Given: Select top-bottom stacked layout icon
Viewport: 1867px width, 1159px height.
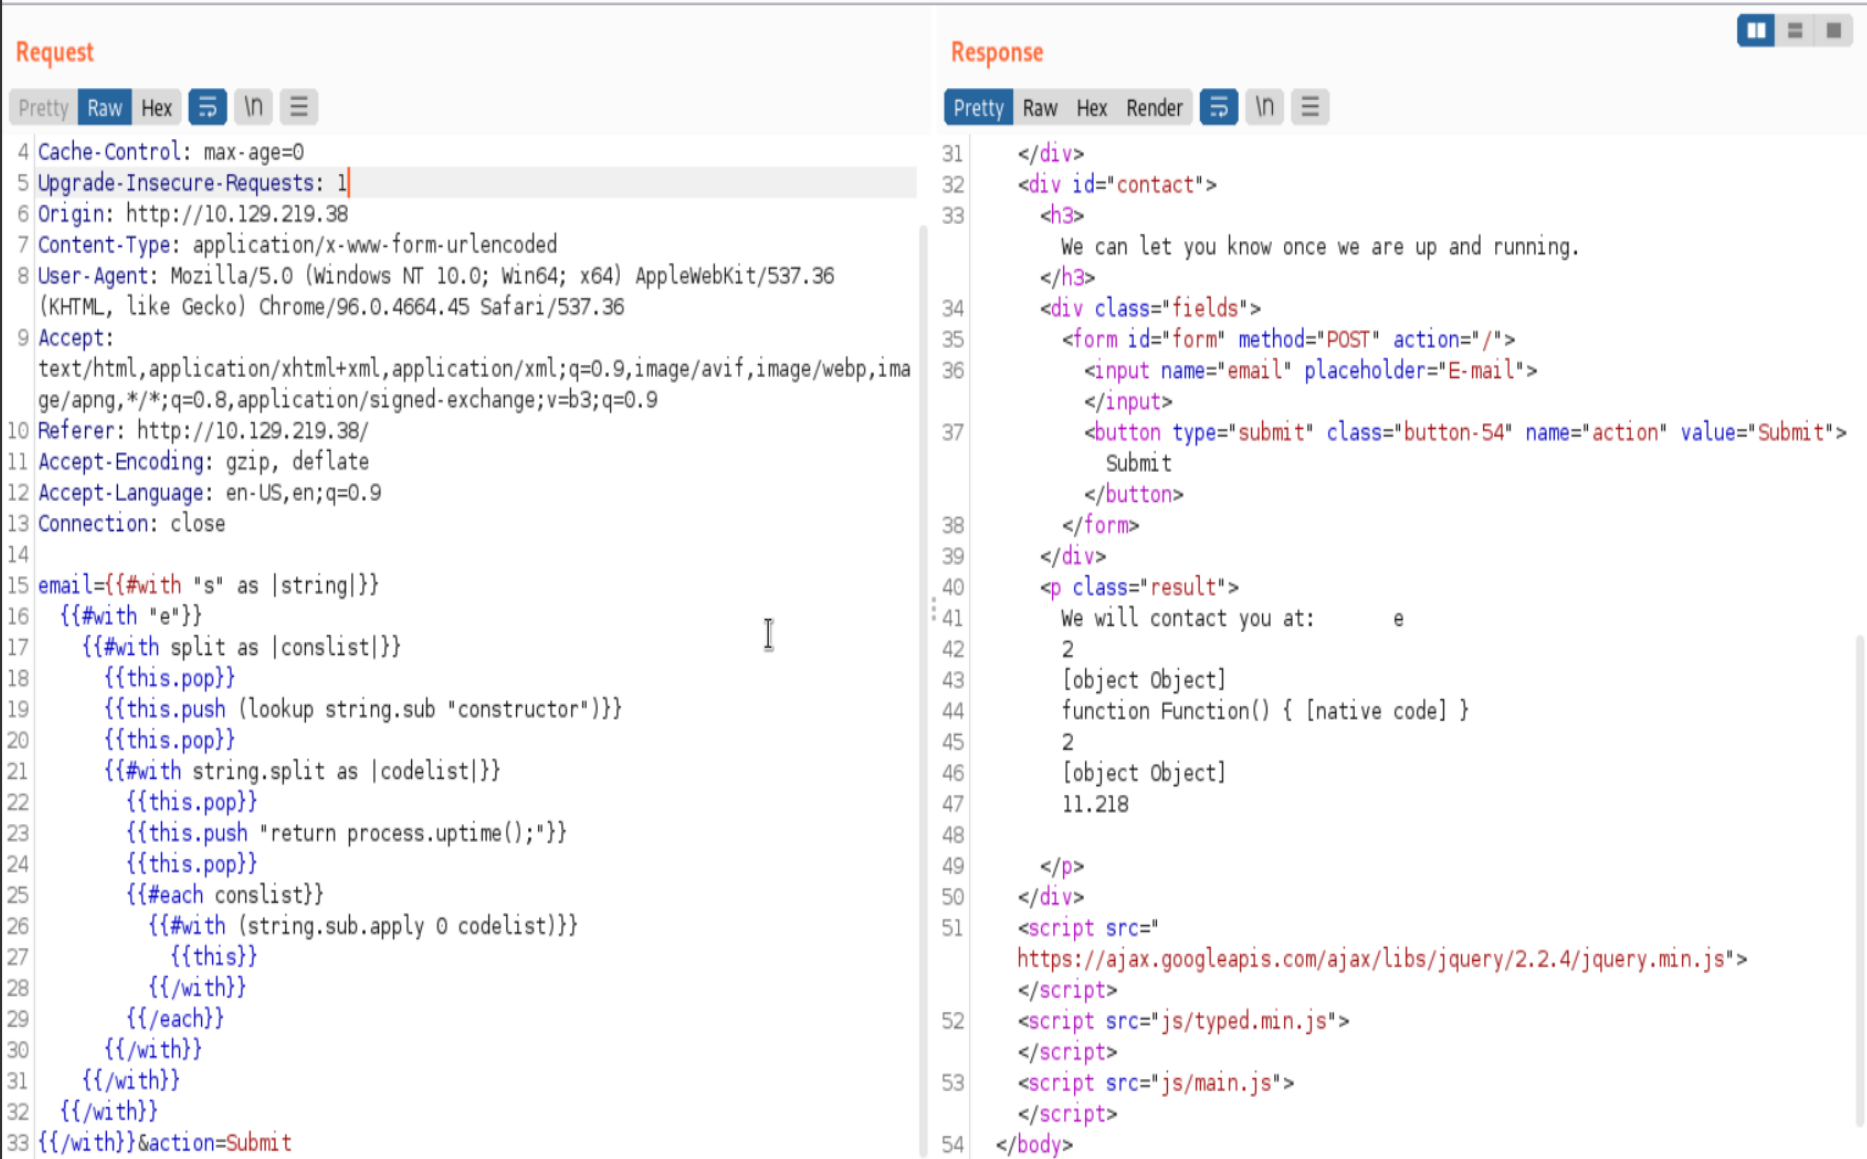Looking at the screenshot, I should 1795,31.
